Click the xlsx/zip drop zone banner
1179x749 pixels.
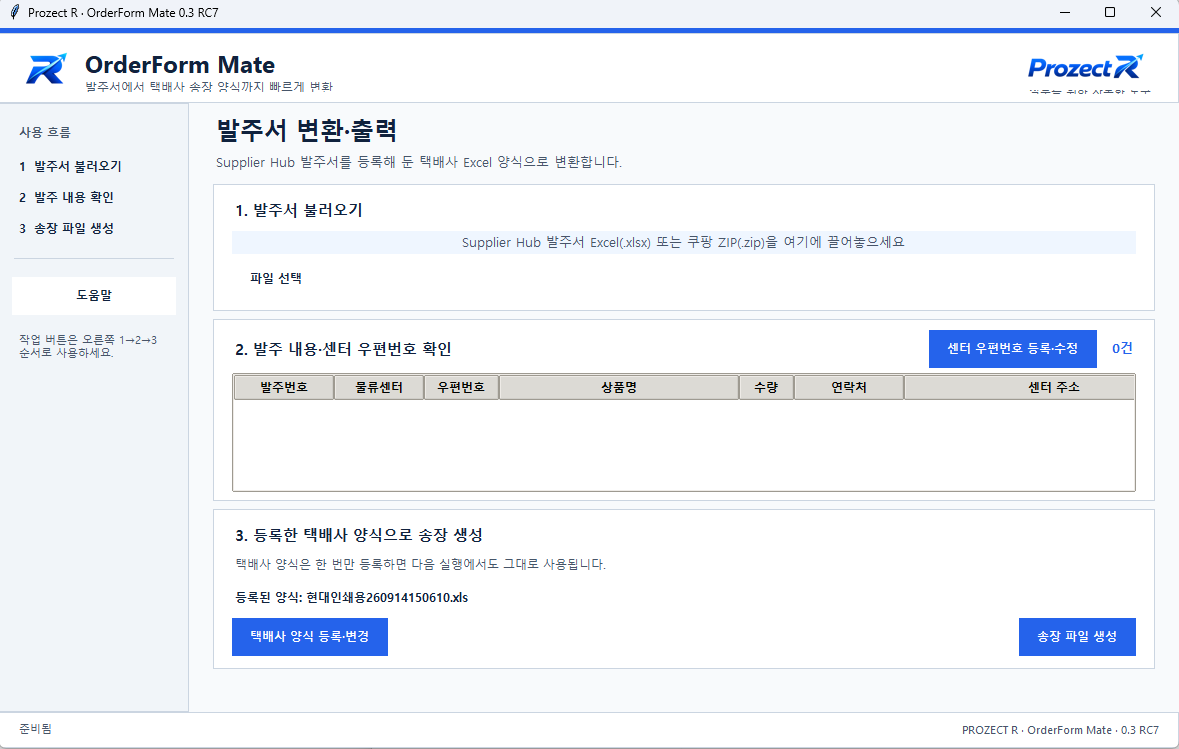tap(683, 242)
